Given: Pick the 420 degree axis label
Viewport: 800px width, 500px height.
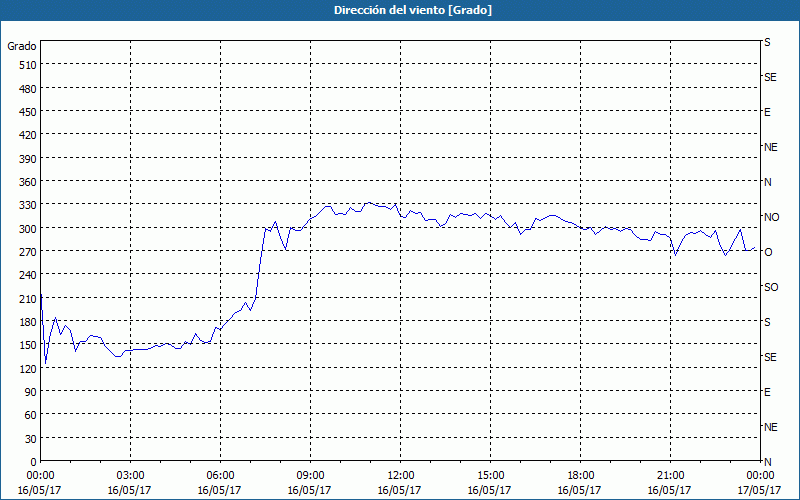Looking at the screenshot, I should coord(28,136).
